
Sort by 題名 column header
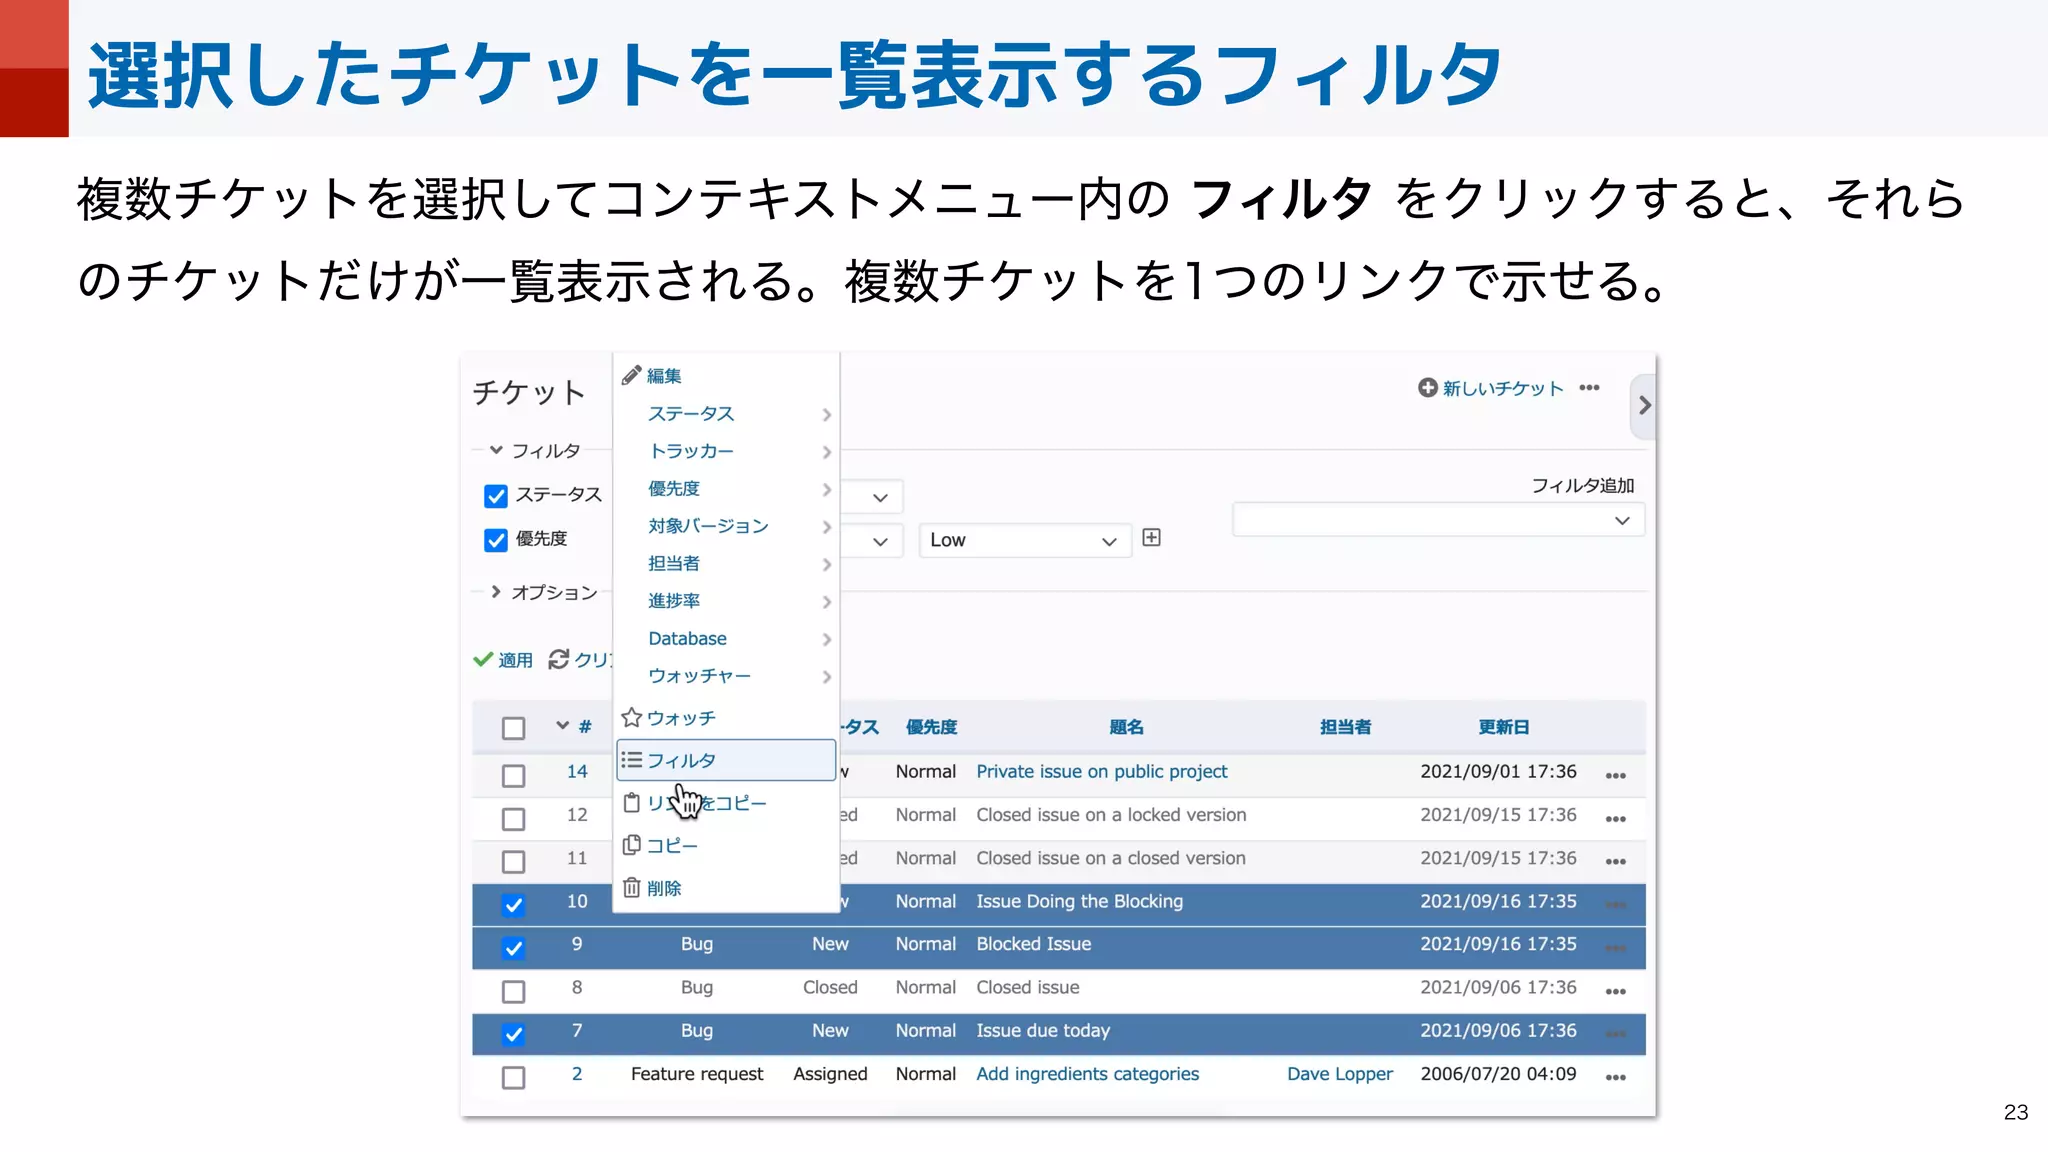coord(1126,727)
